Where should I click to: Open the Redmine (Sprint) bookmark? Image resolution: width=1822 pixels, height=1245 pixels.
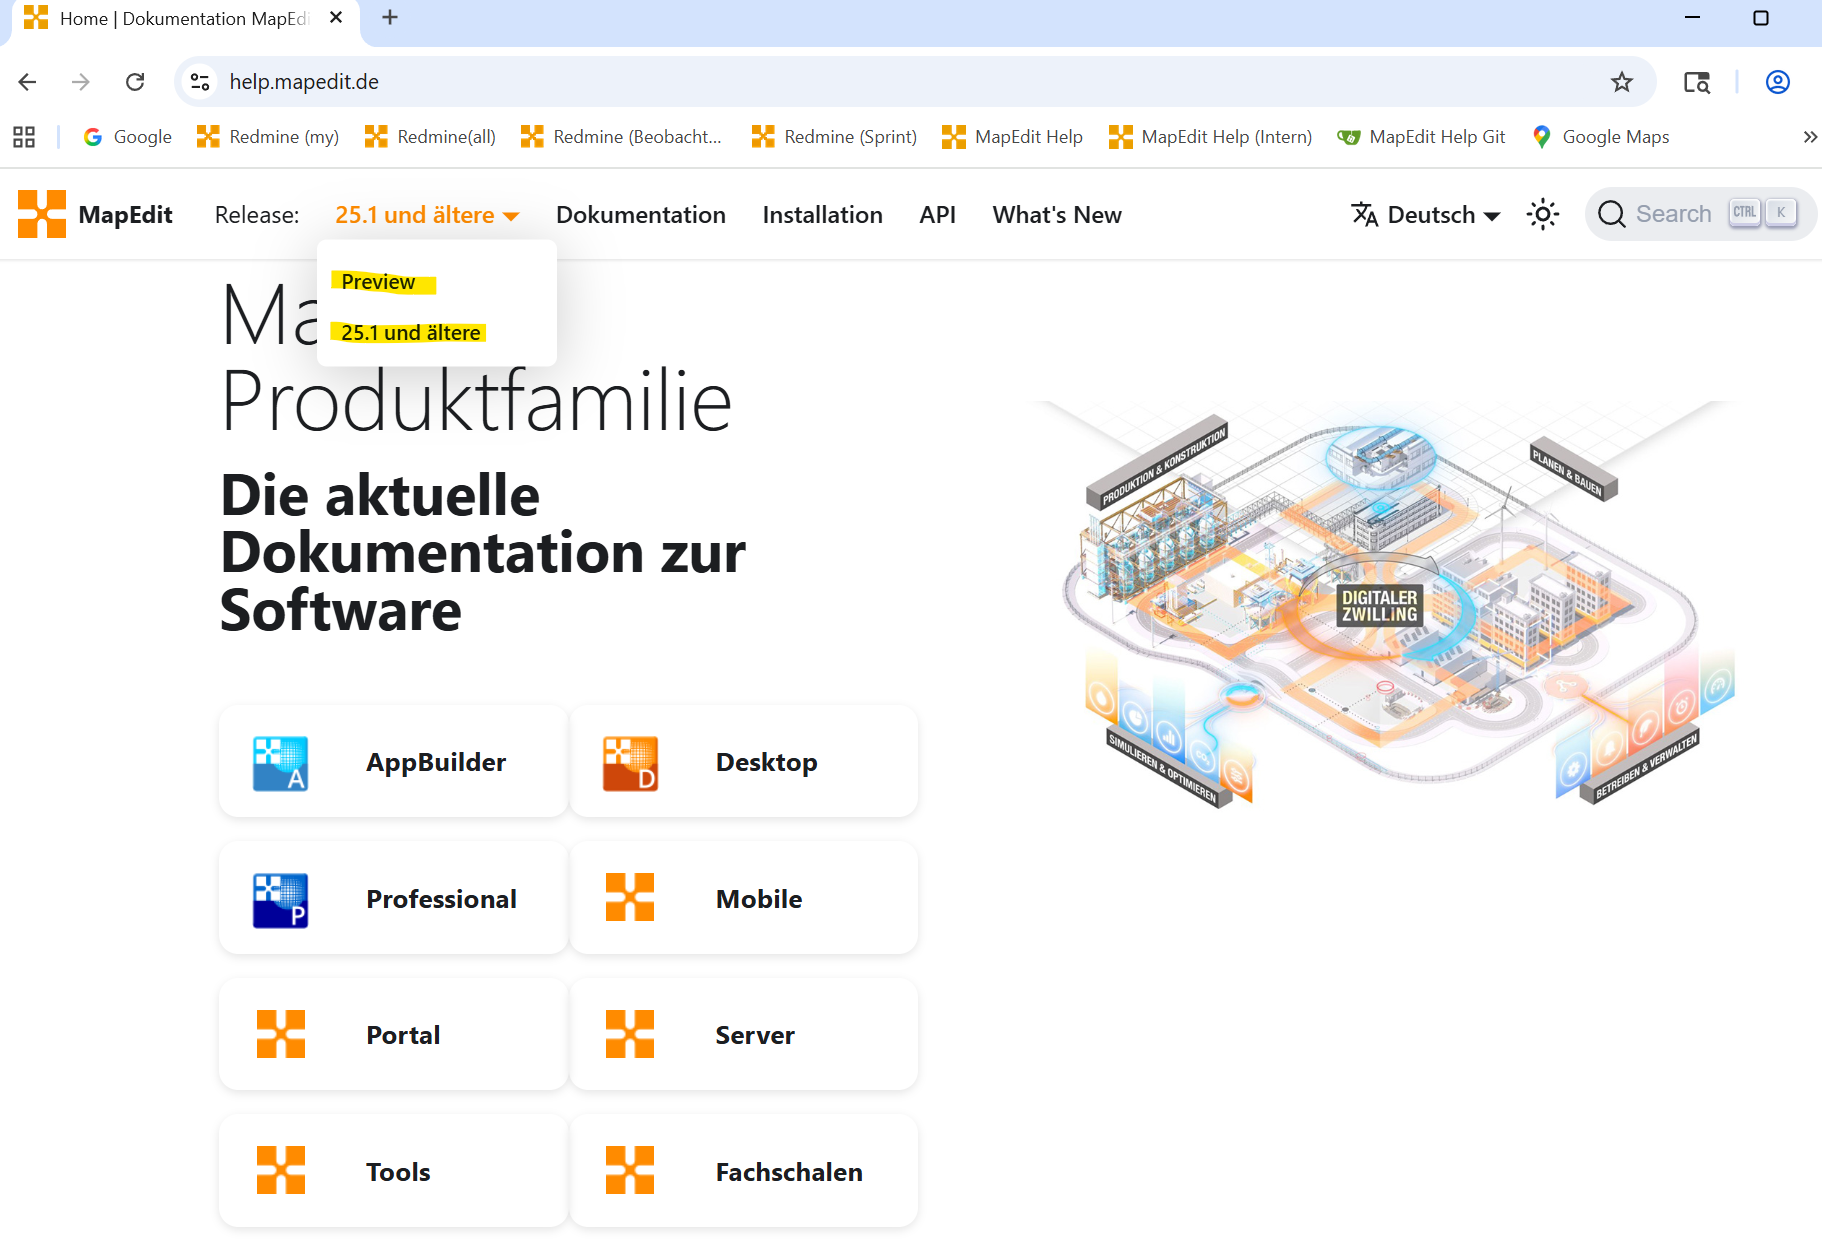click(x=834, y=137)
